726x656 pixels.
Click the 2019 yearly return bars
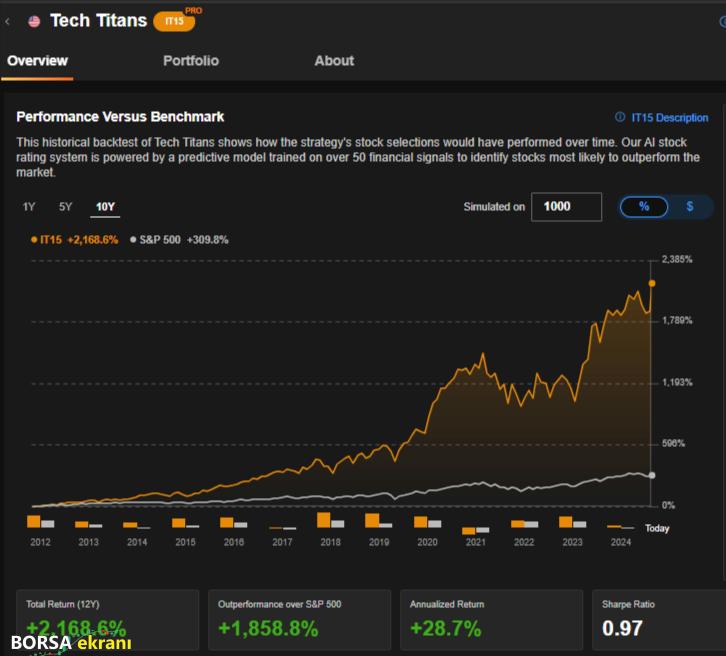click(379, 520)
